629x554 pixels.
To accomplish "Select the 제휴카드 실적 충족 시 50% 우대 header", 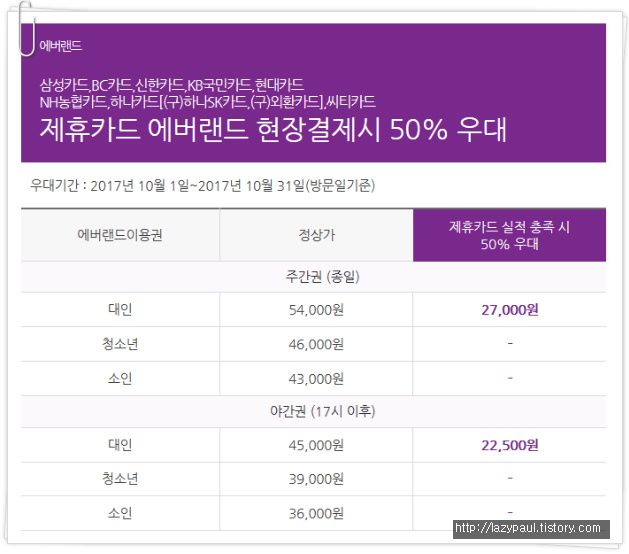I will pyautogui.click(x=509, y=235).
